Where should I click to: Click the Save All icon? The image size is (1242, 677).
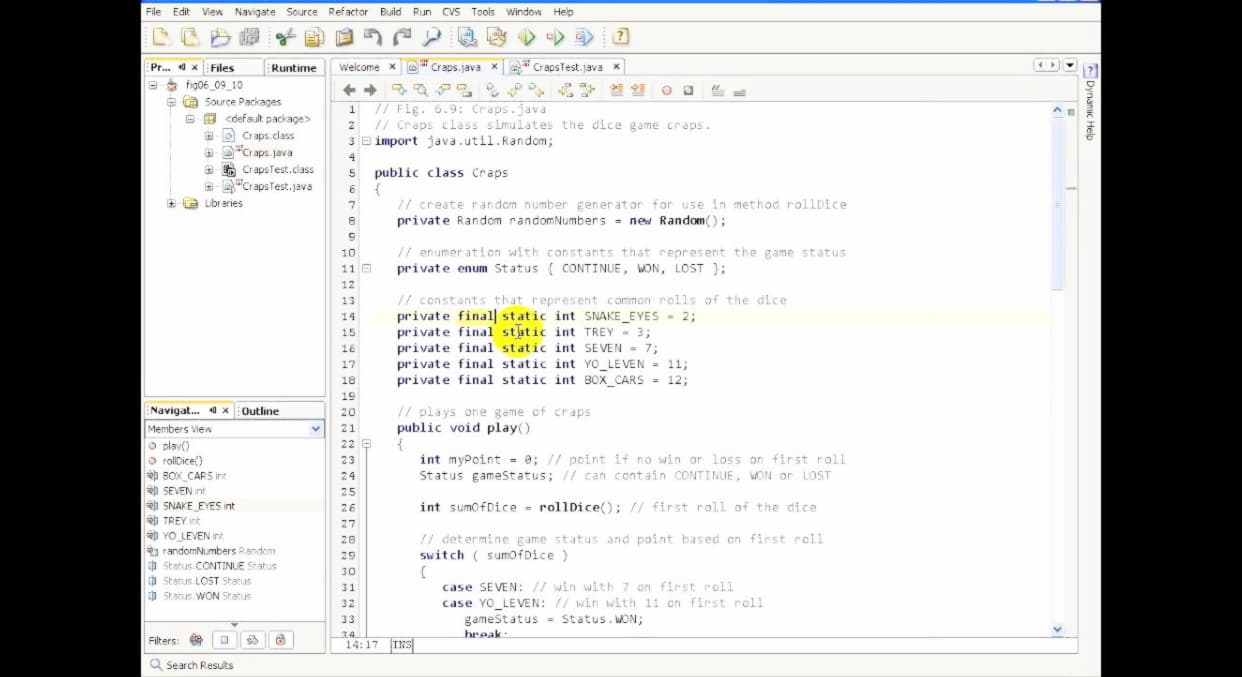(250, 37)
